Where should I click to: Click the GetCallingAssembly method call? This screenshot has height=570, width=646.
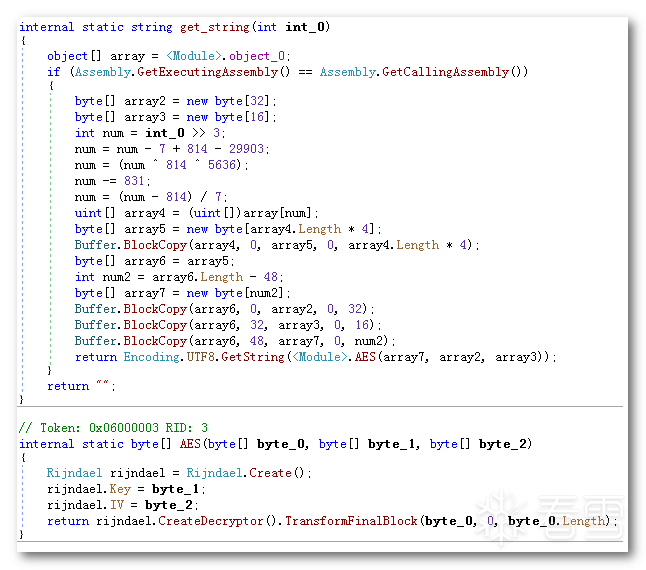point(445,72)
